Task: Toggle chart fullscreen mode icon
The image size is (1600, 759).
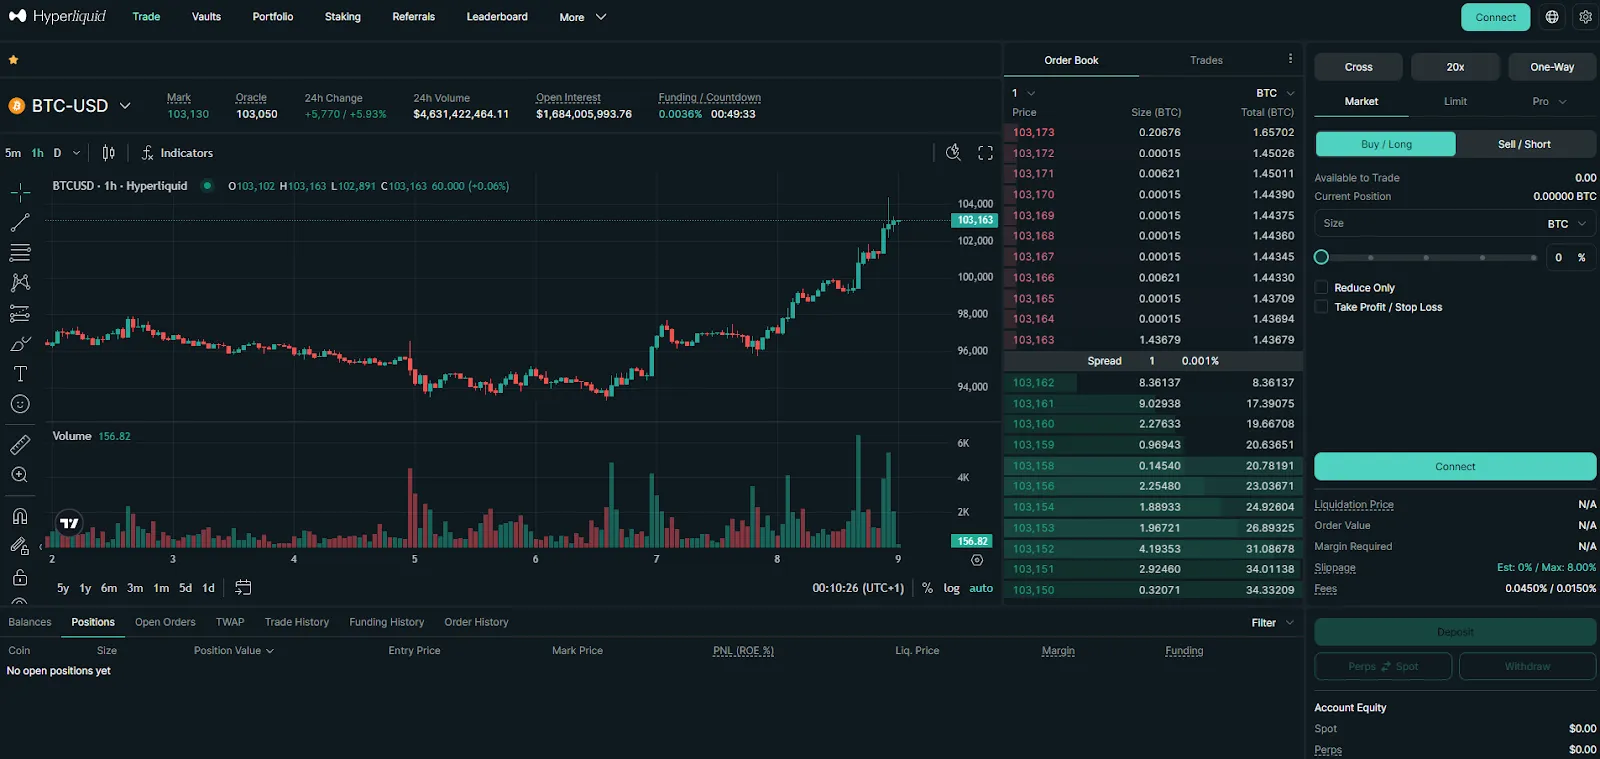Action: 985,153
